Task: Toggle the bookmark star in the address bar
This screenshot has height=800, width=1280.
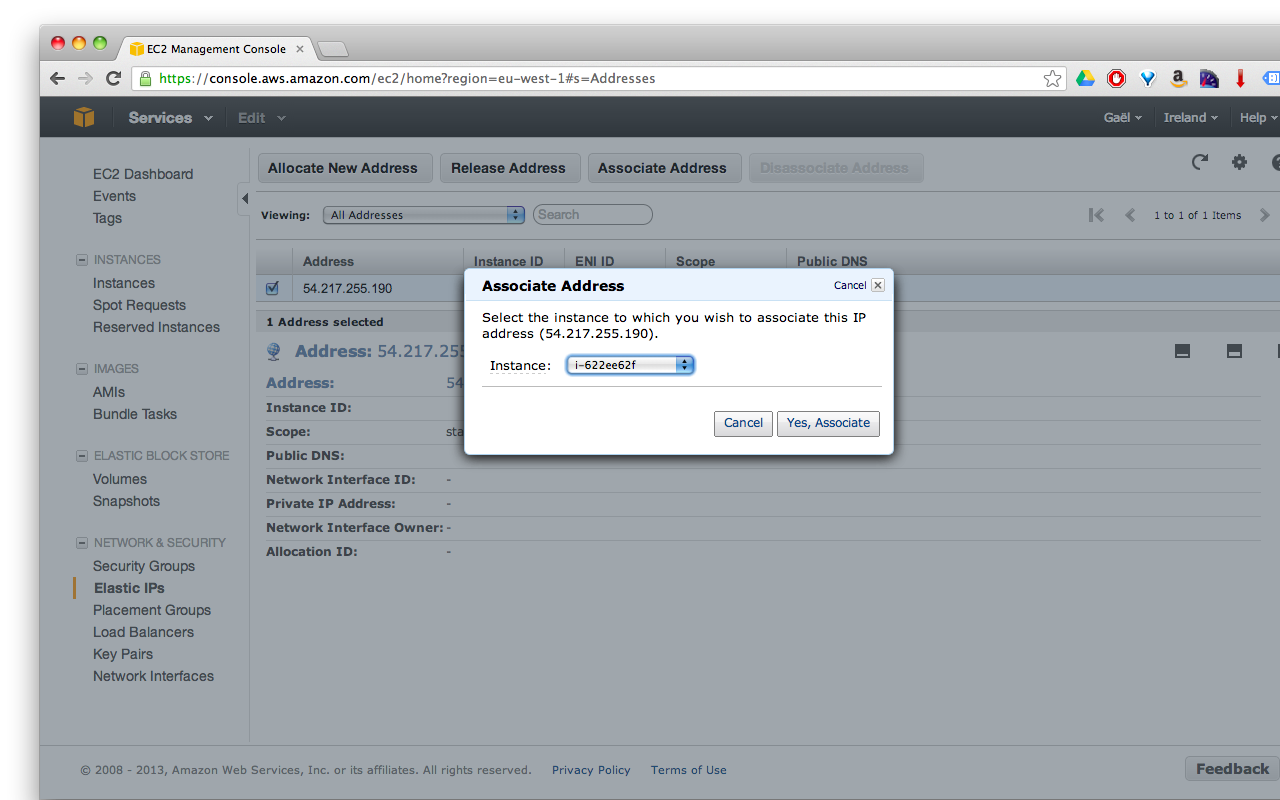Action: tap(1052, 77)
